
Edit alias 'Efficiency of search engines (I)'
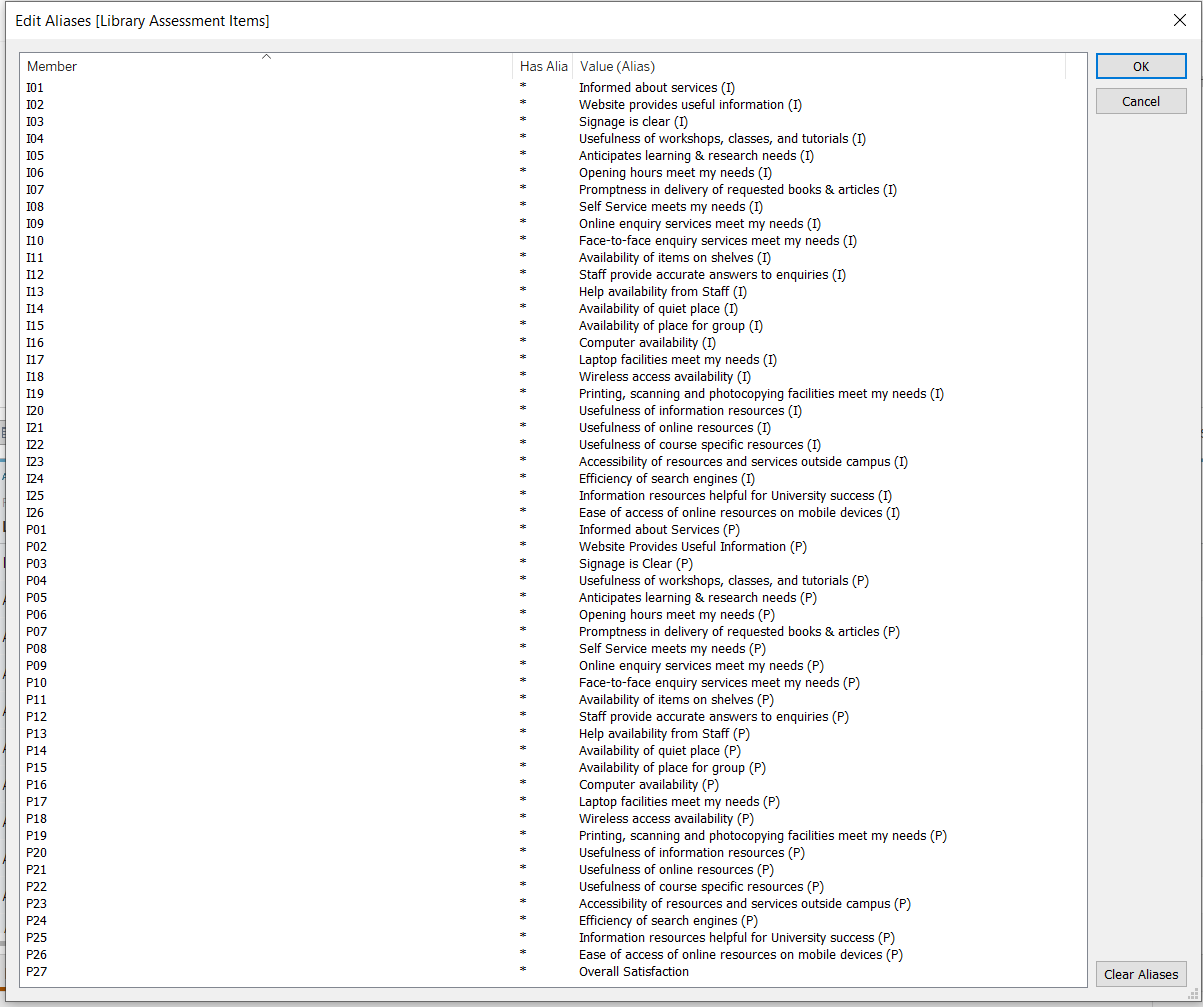pos(667,479)
